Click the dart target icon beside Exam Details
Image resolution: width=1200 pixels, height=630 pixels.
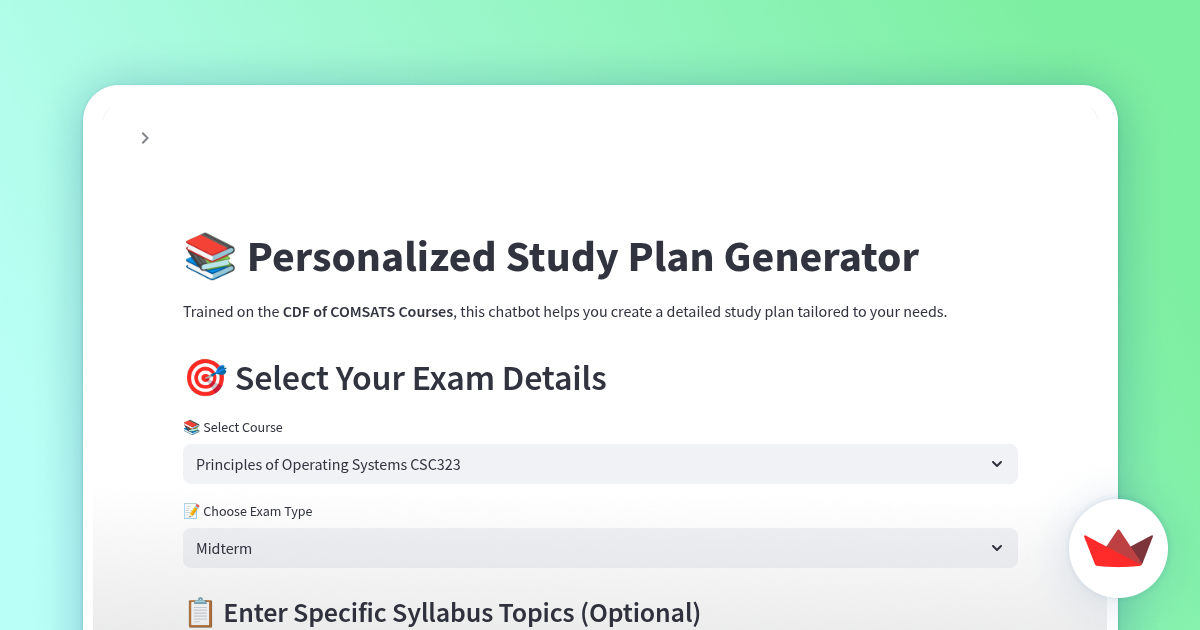204,378
